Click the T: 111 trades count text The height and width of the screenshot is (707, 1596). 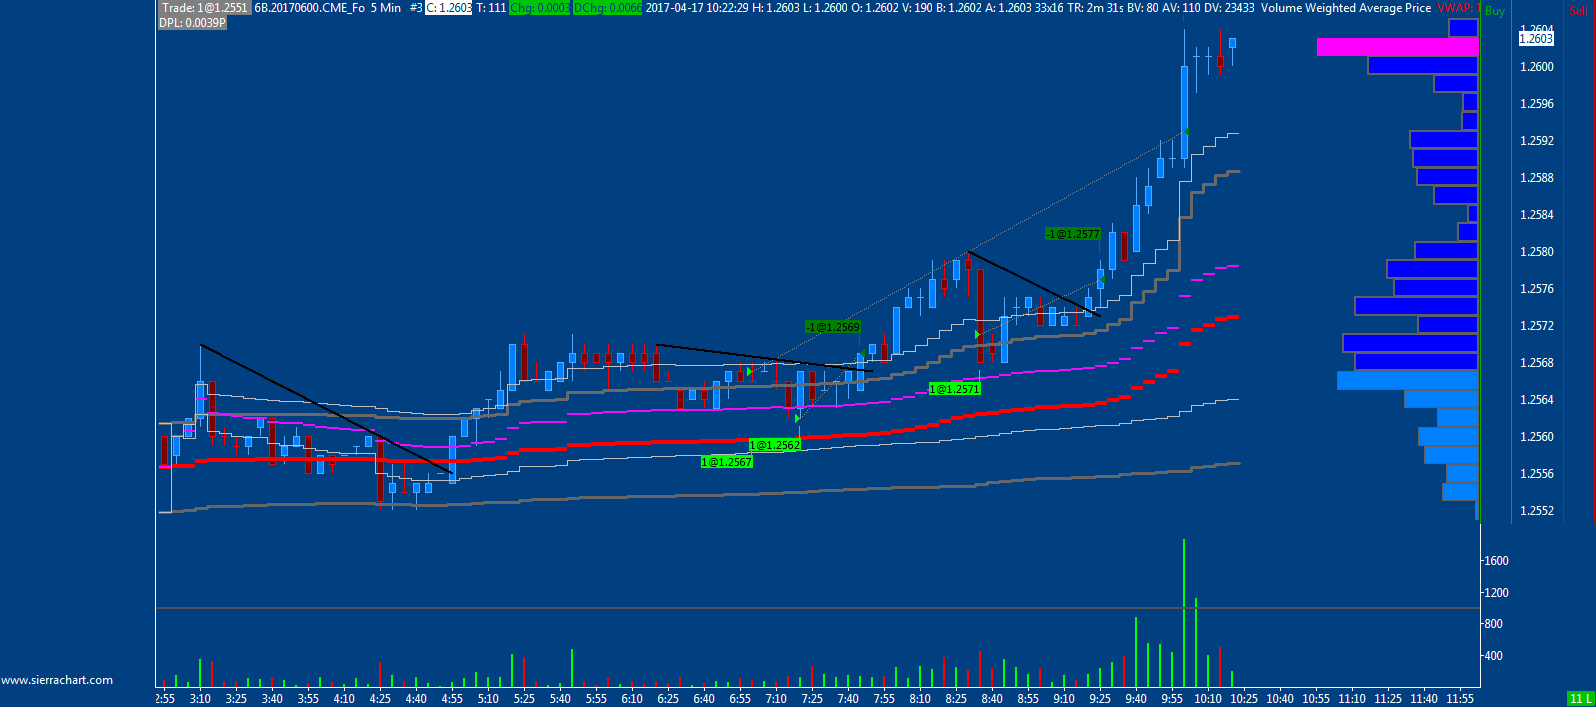tap(491, 8)
